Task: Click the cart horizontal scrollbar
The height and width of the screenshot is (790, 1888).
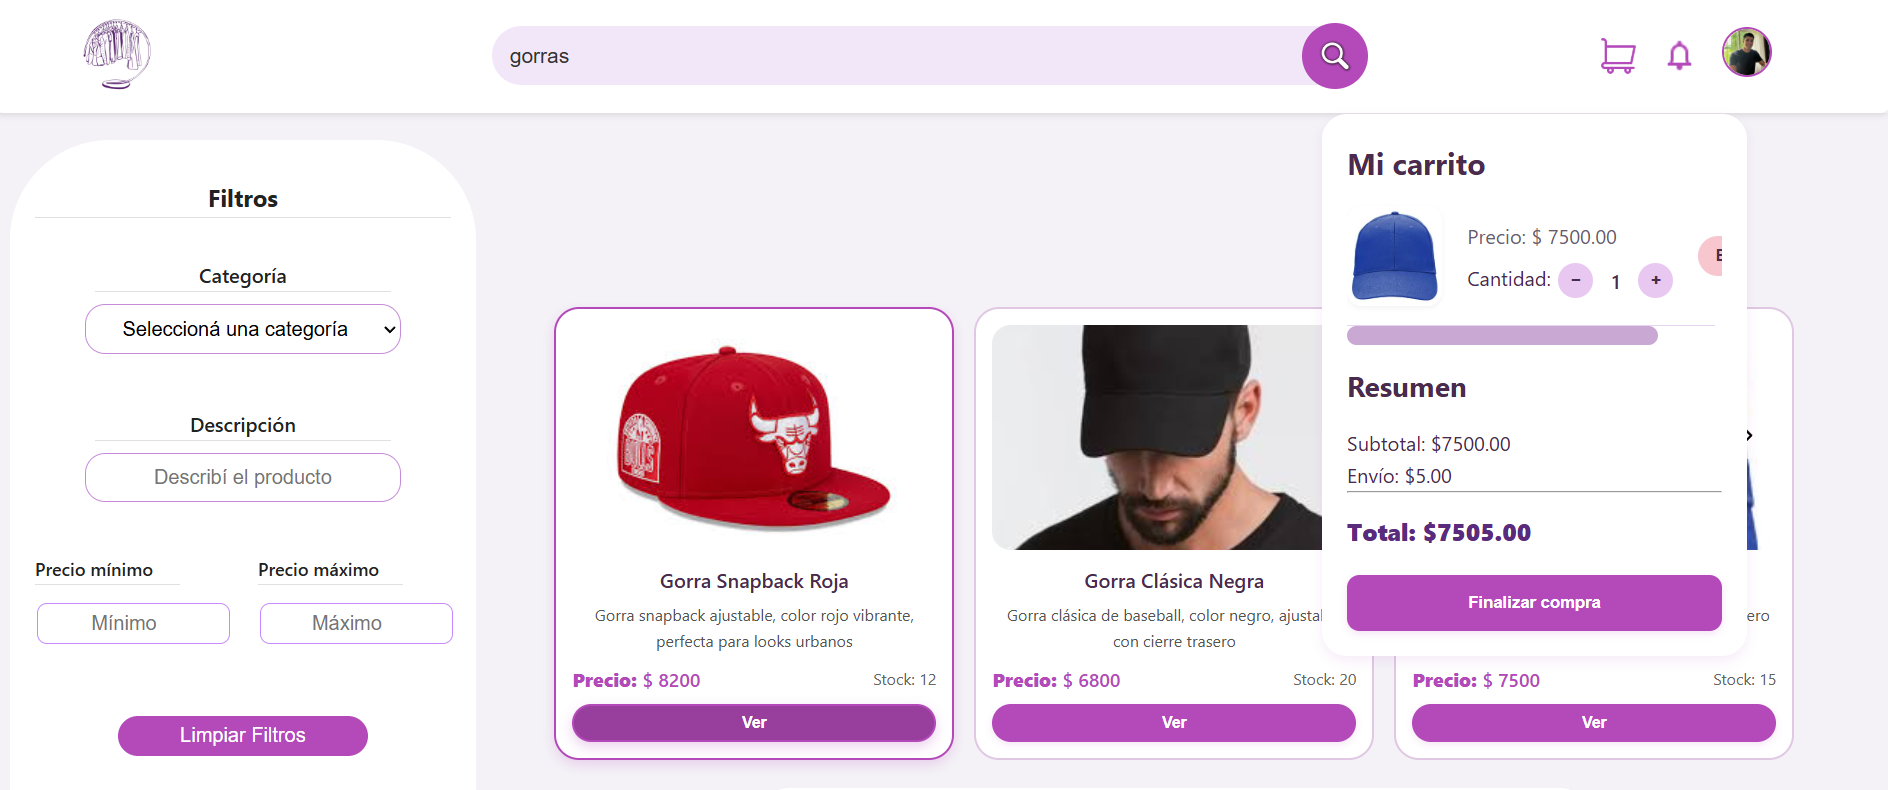Action: coord(1502,336)
